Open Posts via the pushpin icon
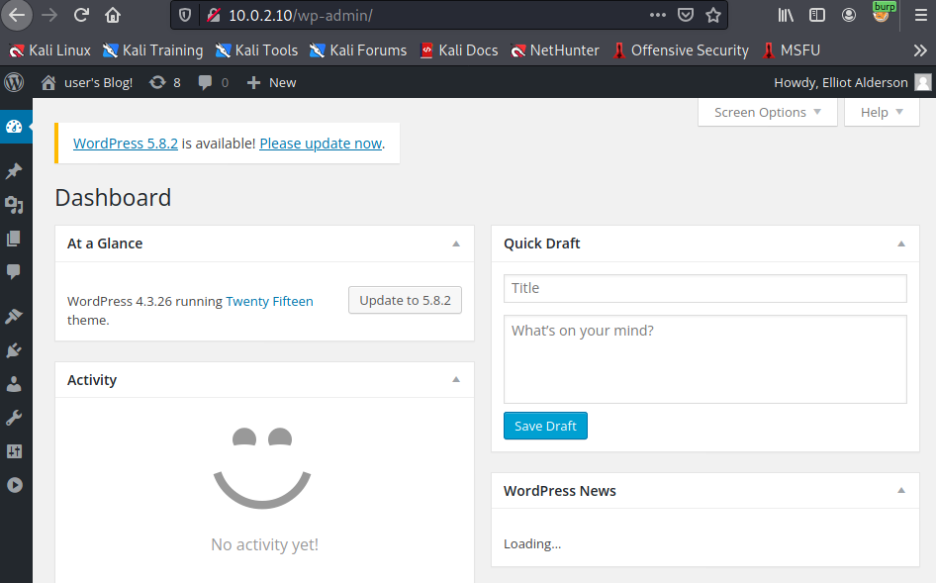Image resolution: width=936 pixels, height=583 pixels. (14, 171)
